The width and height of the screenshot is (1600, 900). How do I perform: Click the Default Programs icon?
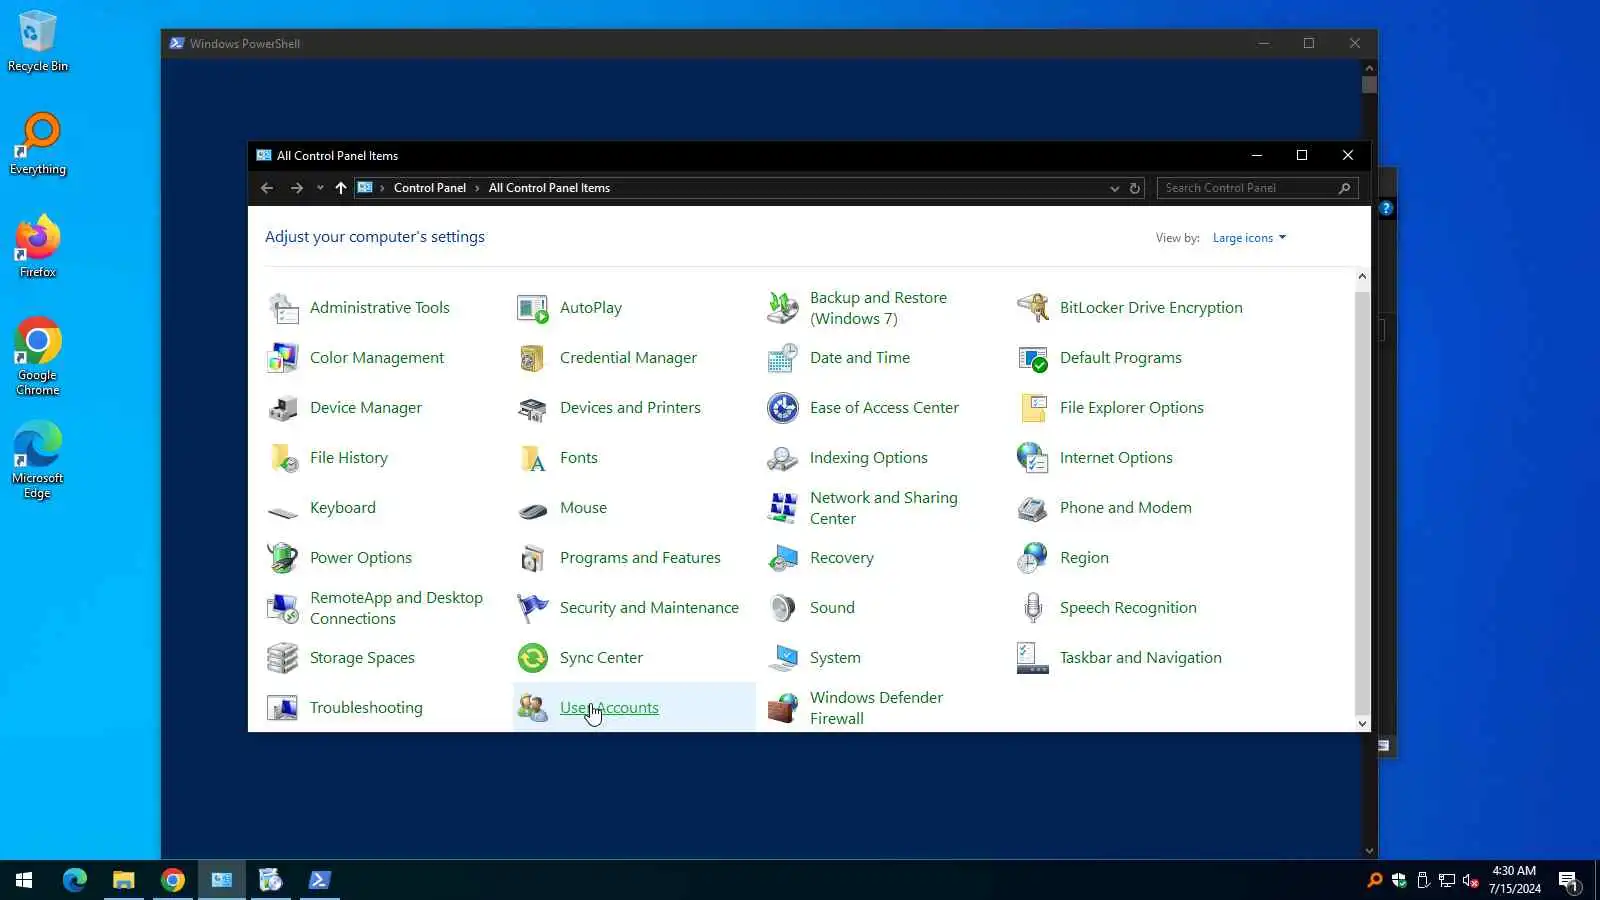[x=1033, y=358]
